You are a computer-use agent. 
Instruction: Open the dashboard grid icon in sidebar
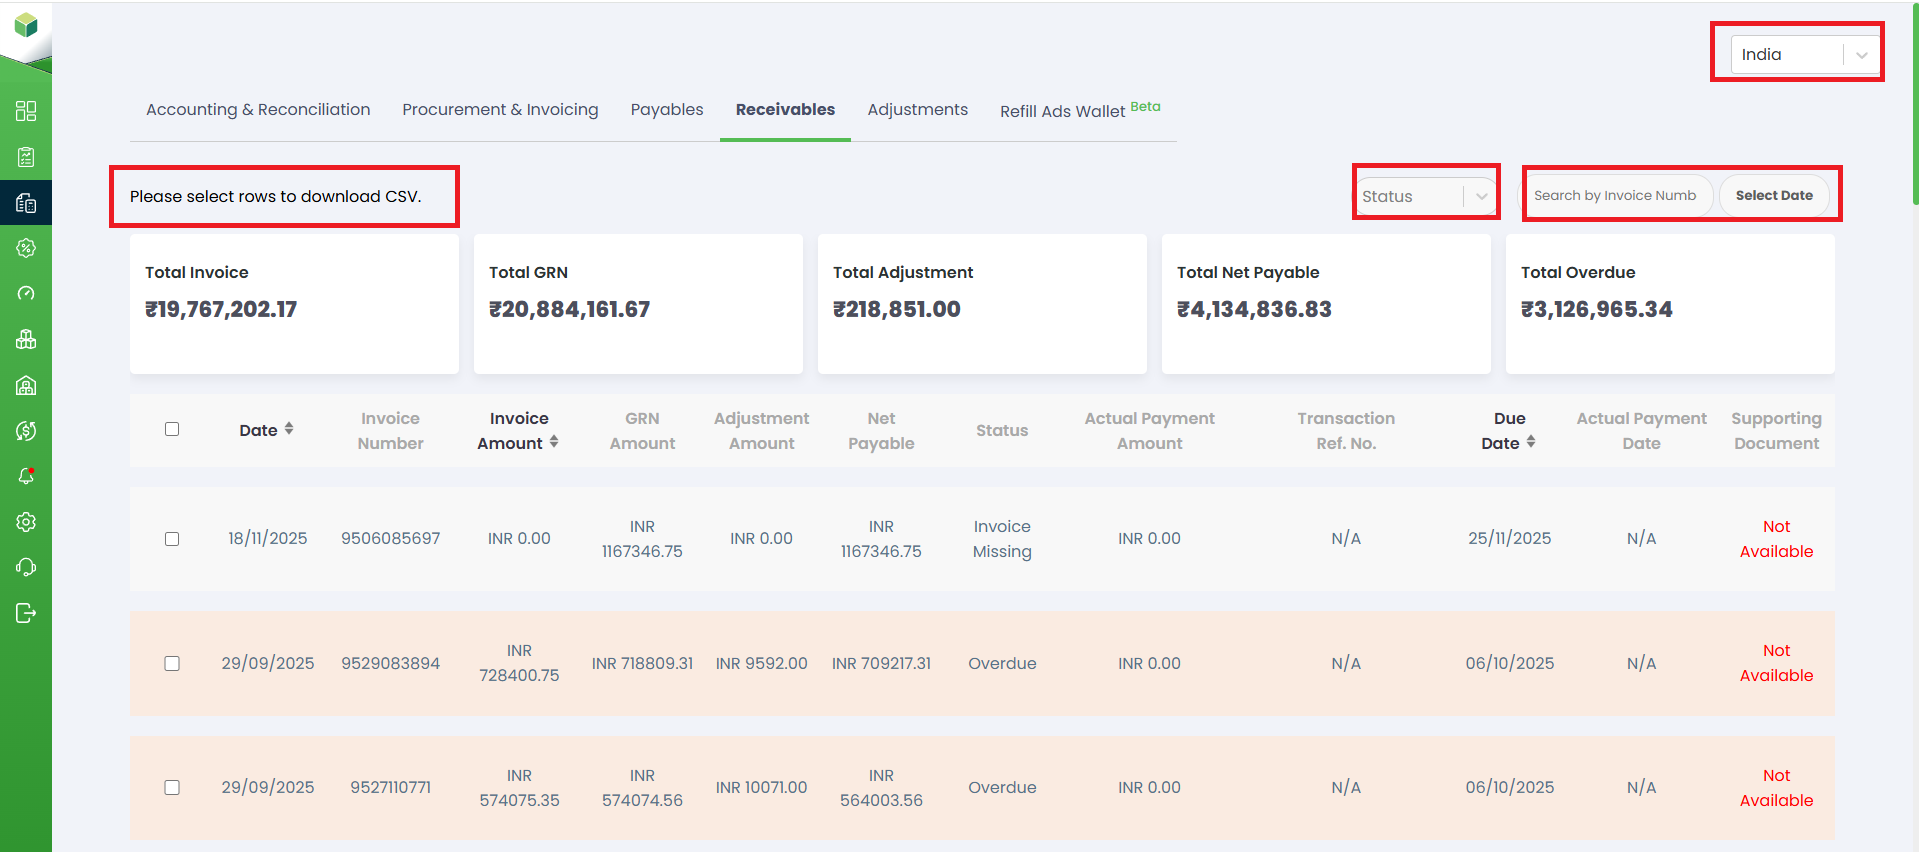(x=26, y=111)
